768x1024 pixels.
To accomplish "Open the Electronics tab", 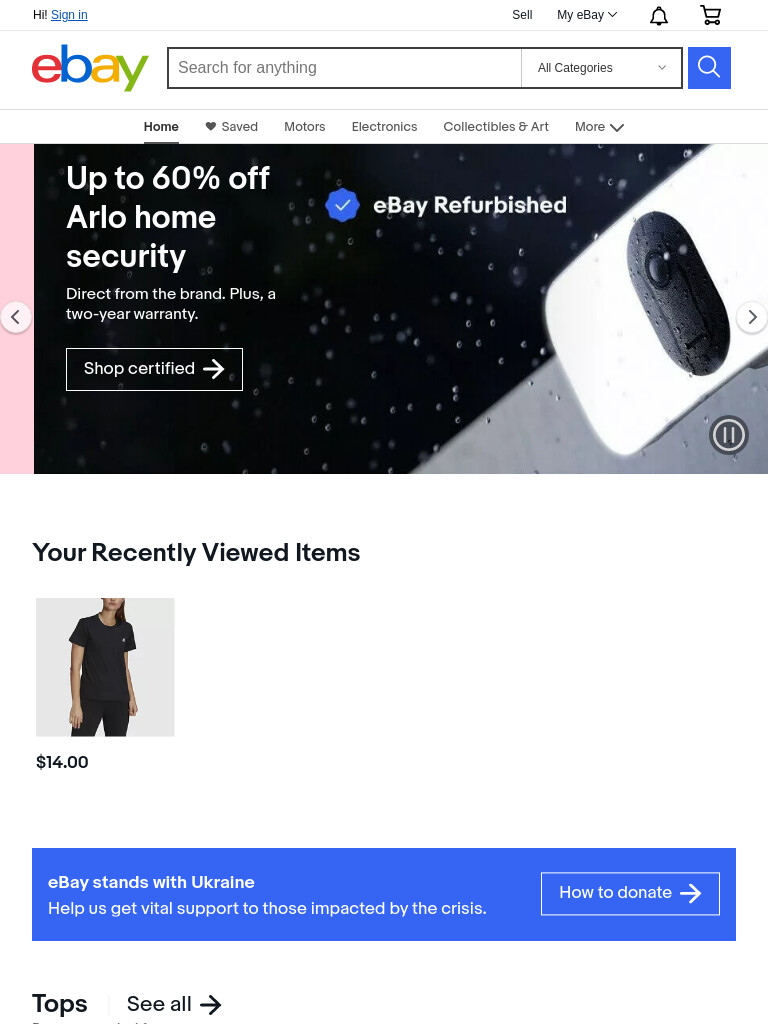I will coord(384,127).
